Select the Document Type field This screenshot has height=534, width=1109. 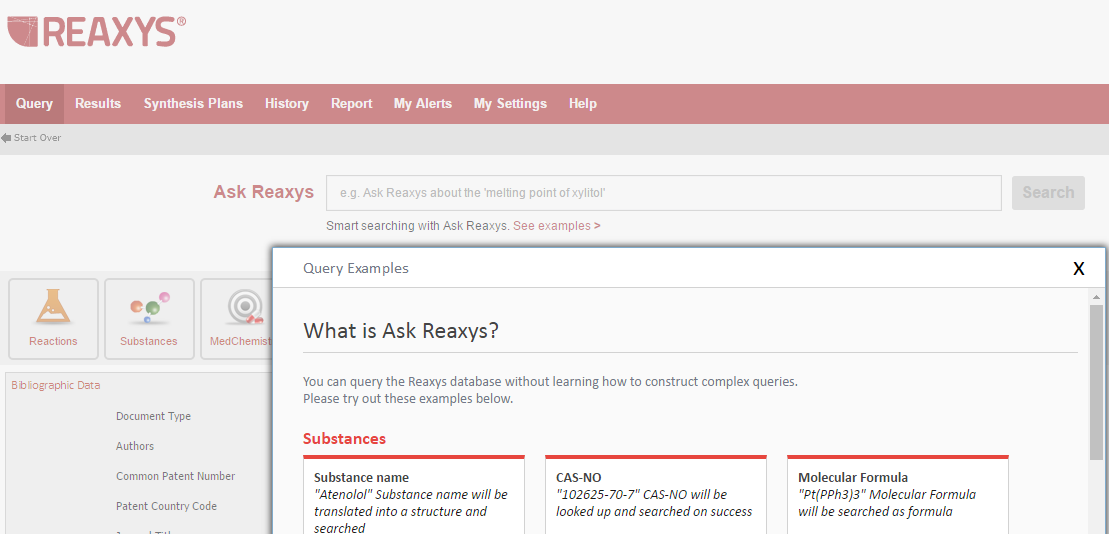[153, 416]
